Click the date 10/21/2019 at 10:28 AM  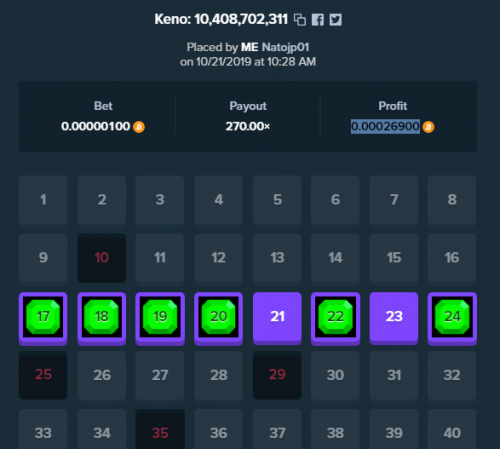256,62
